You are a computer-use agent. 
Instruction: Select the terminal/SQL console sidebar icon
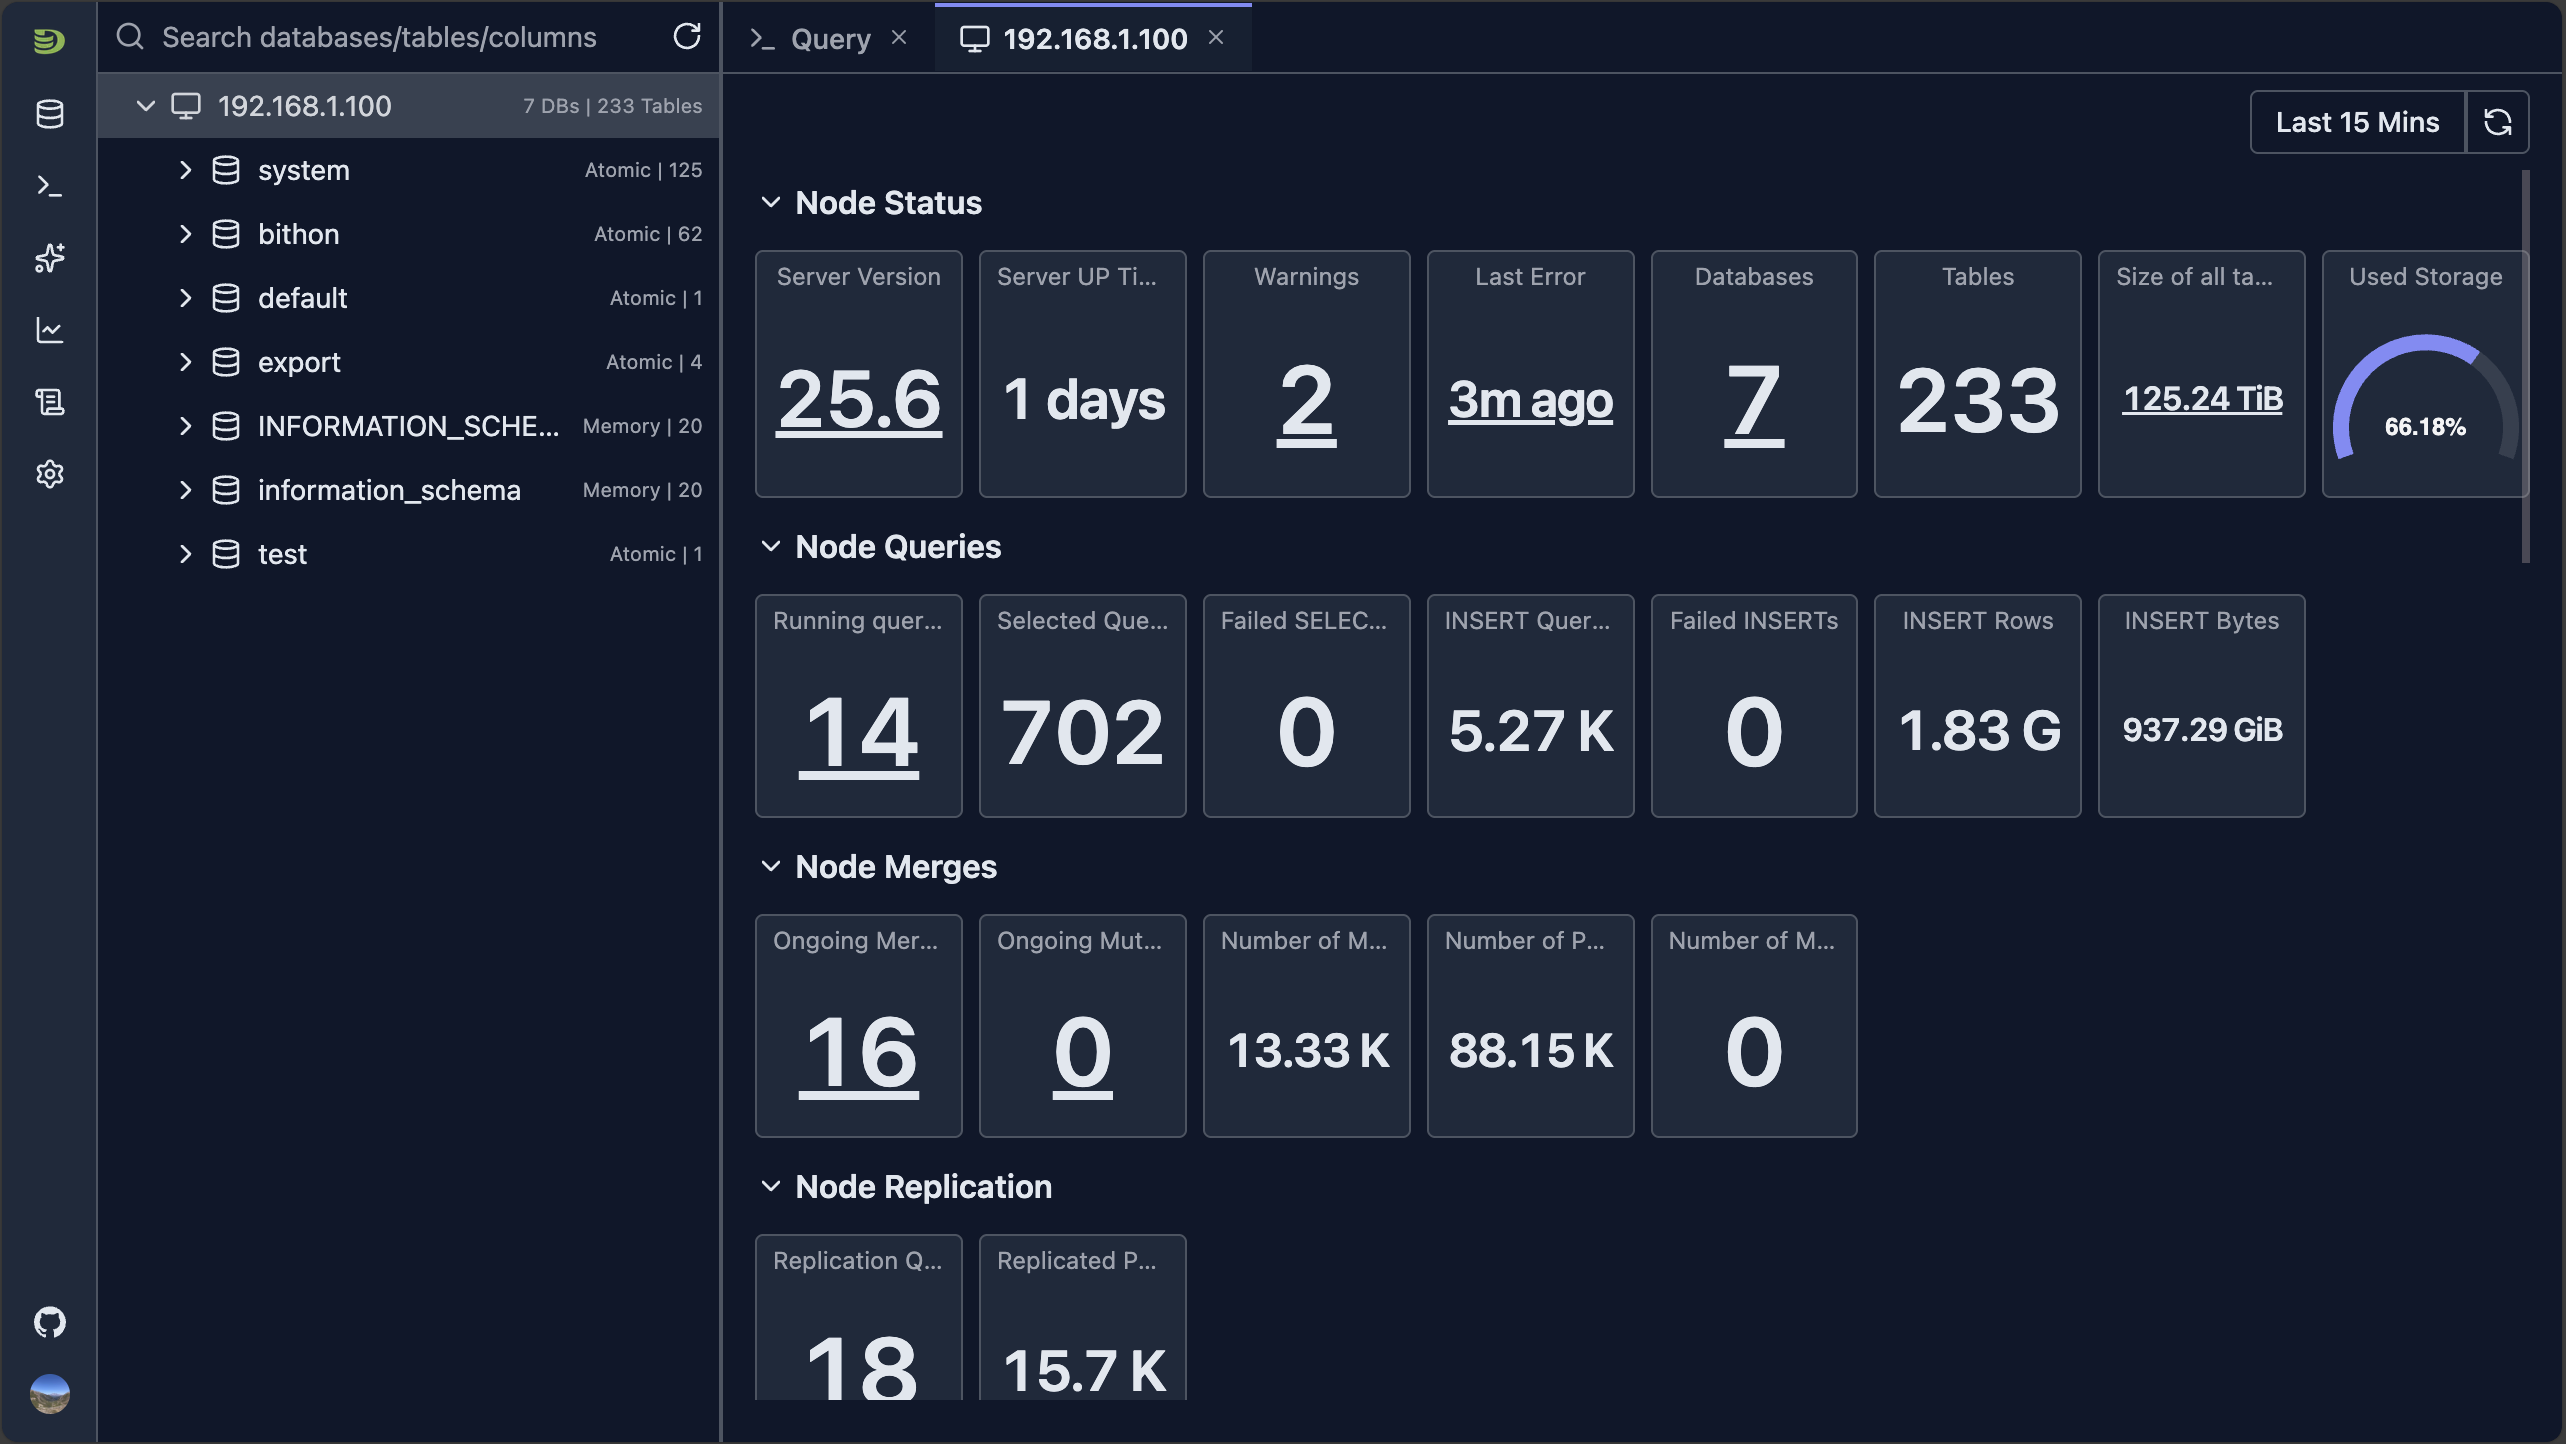pyautogui.click(x=49, y=186)
